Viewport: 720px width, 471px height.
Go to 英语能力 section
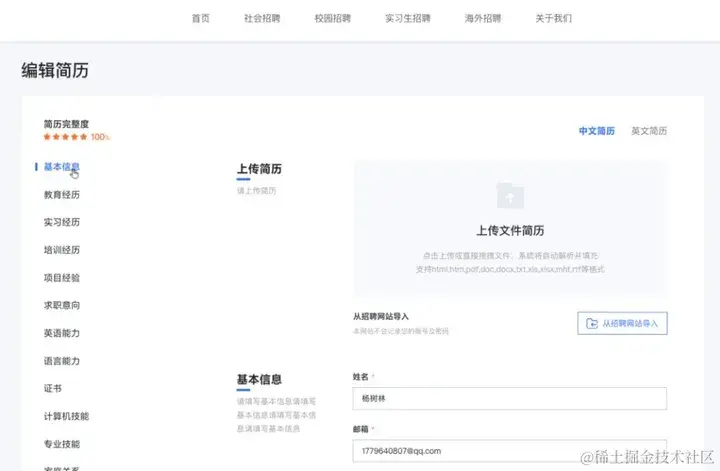click(x=62, y=333)
